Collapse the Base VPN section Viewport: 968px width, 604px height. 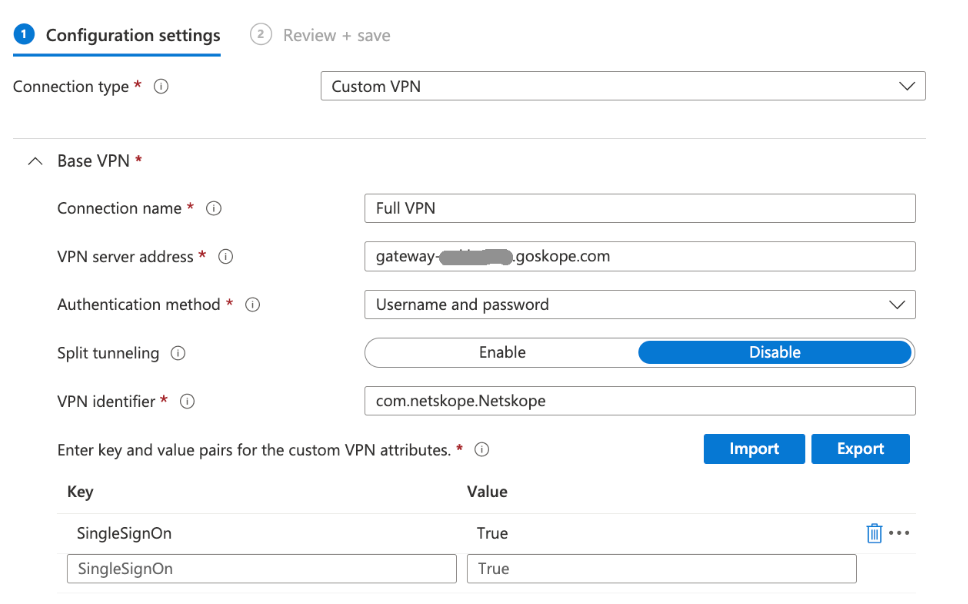click(x=35, y=161)
